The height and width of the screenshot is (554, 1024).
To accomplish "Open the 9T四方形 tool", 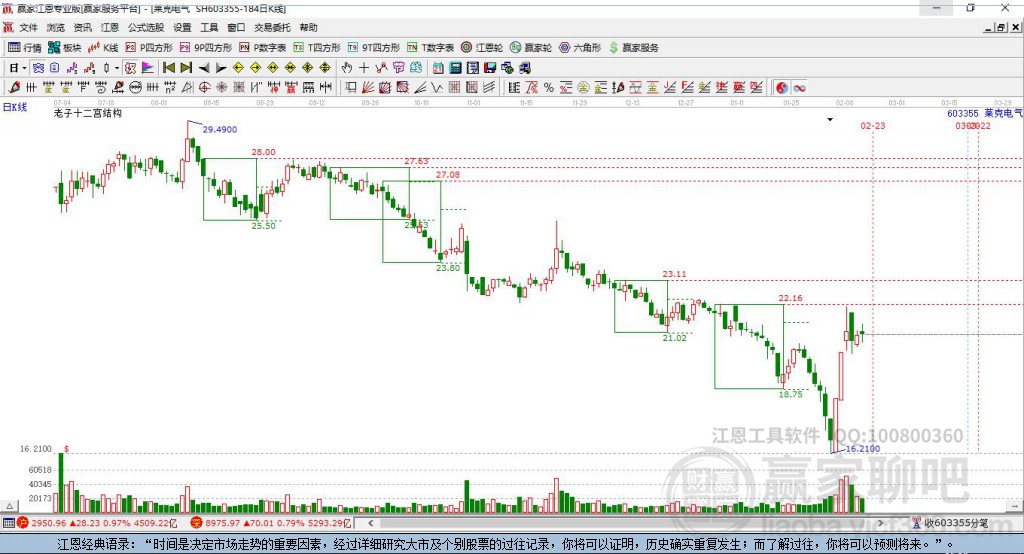I will pyautogui.click(x=374, y=48).
